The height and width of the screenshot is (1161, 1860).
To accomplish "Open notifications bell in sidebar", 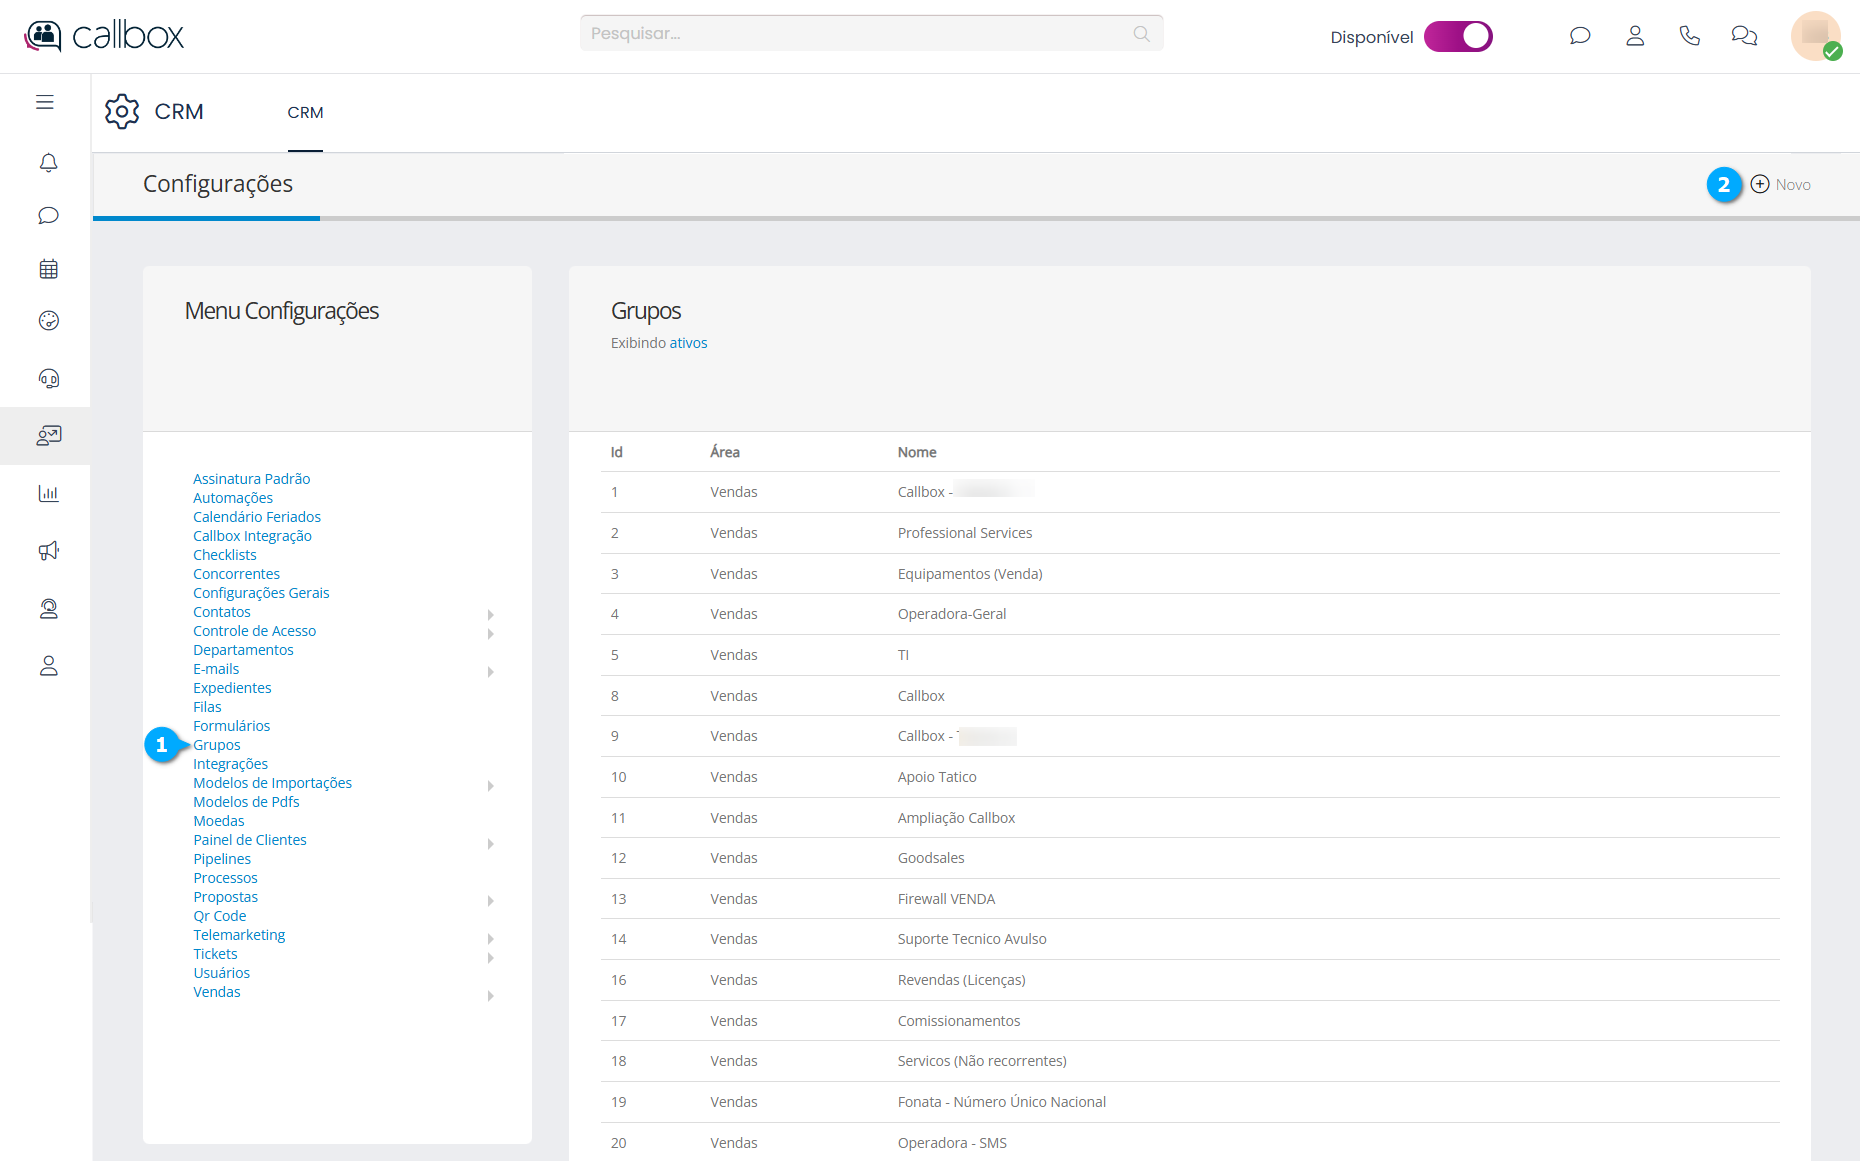I will (48, 162).
